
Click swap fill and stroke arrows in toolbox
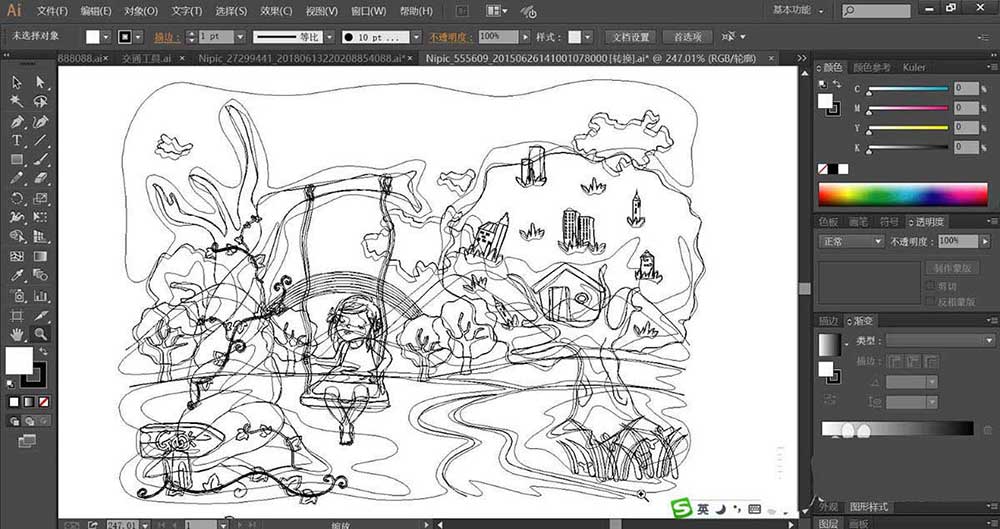44,352
